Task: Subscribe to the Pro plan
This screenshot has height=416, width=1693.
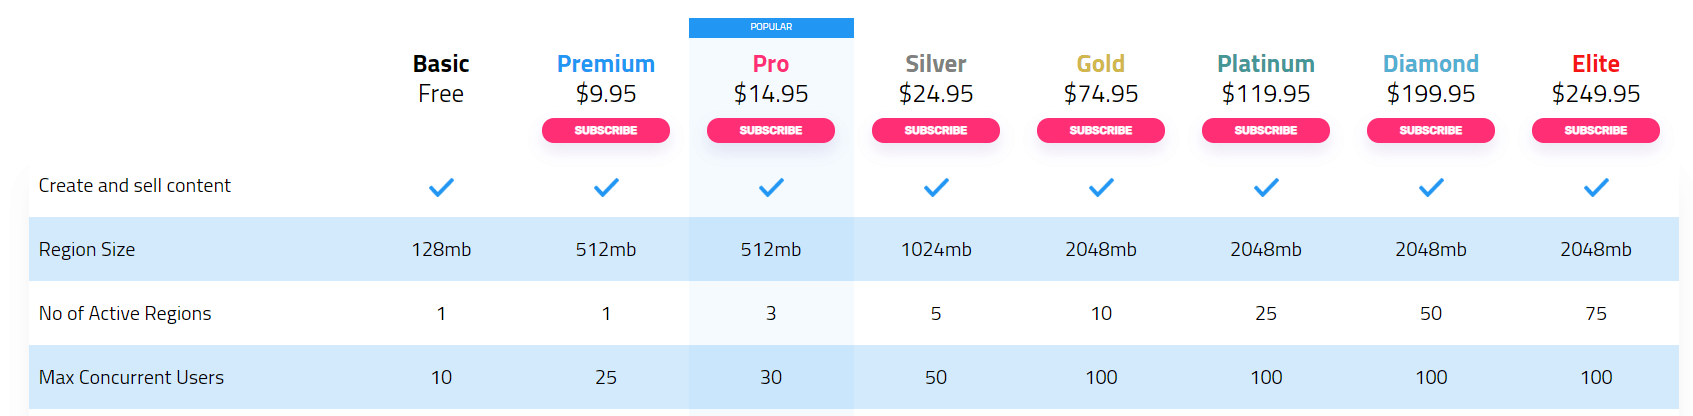Action: [x=771, y=130]
